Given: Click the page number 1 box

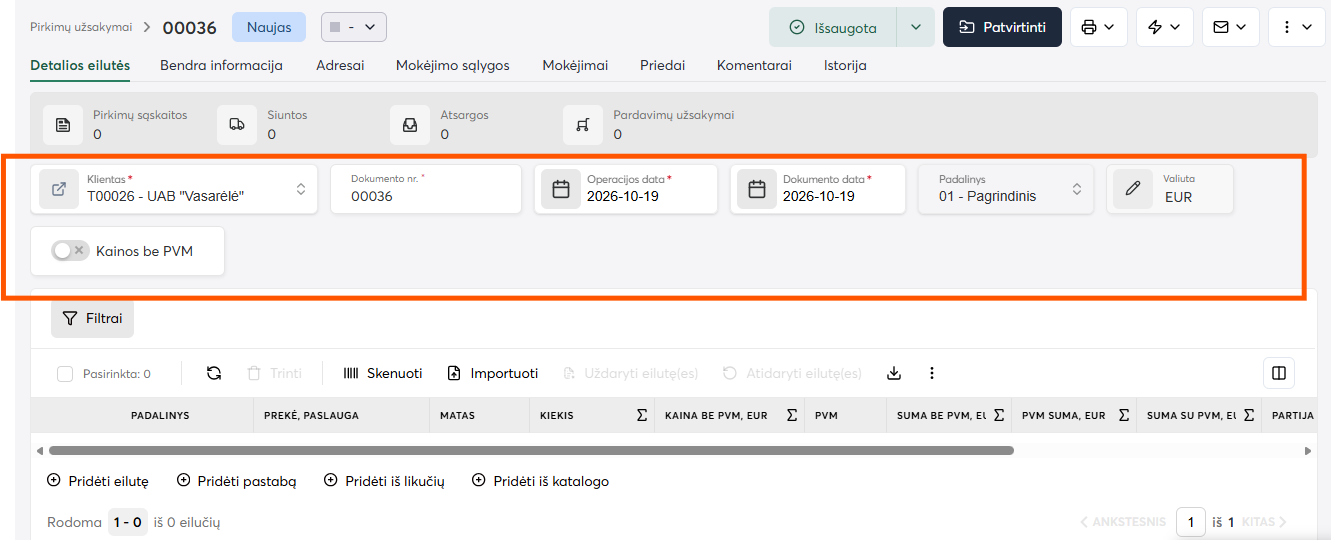Looking at the screenshot, I should coord(1191,522).
